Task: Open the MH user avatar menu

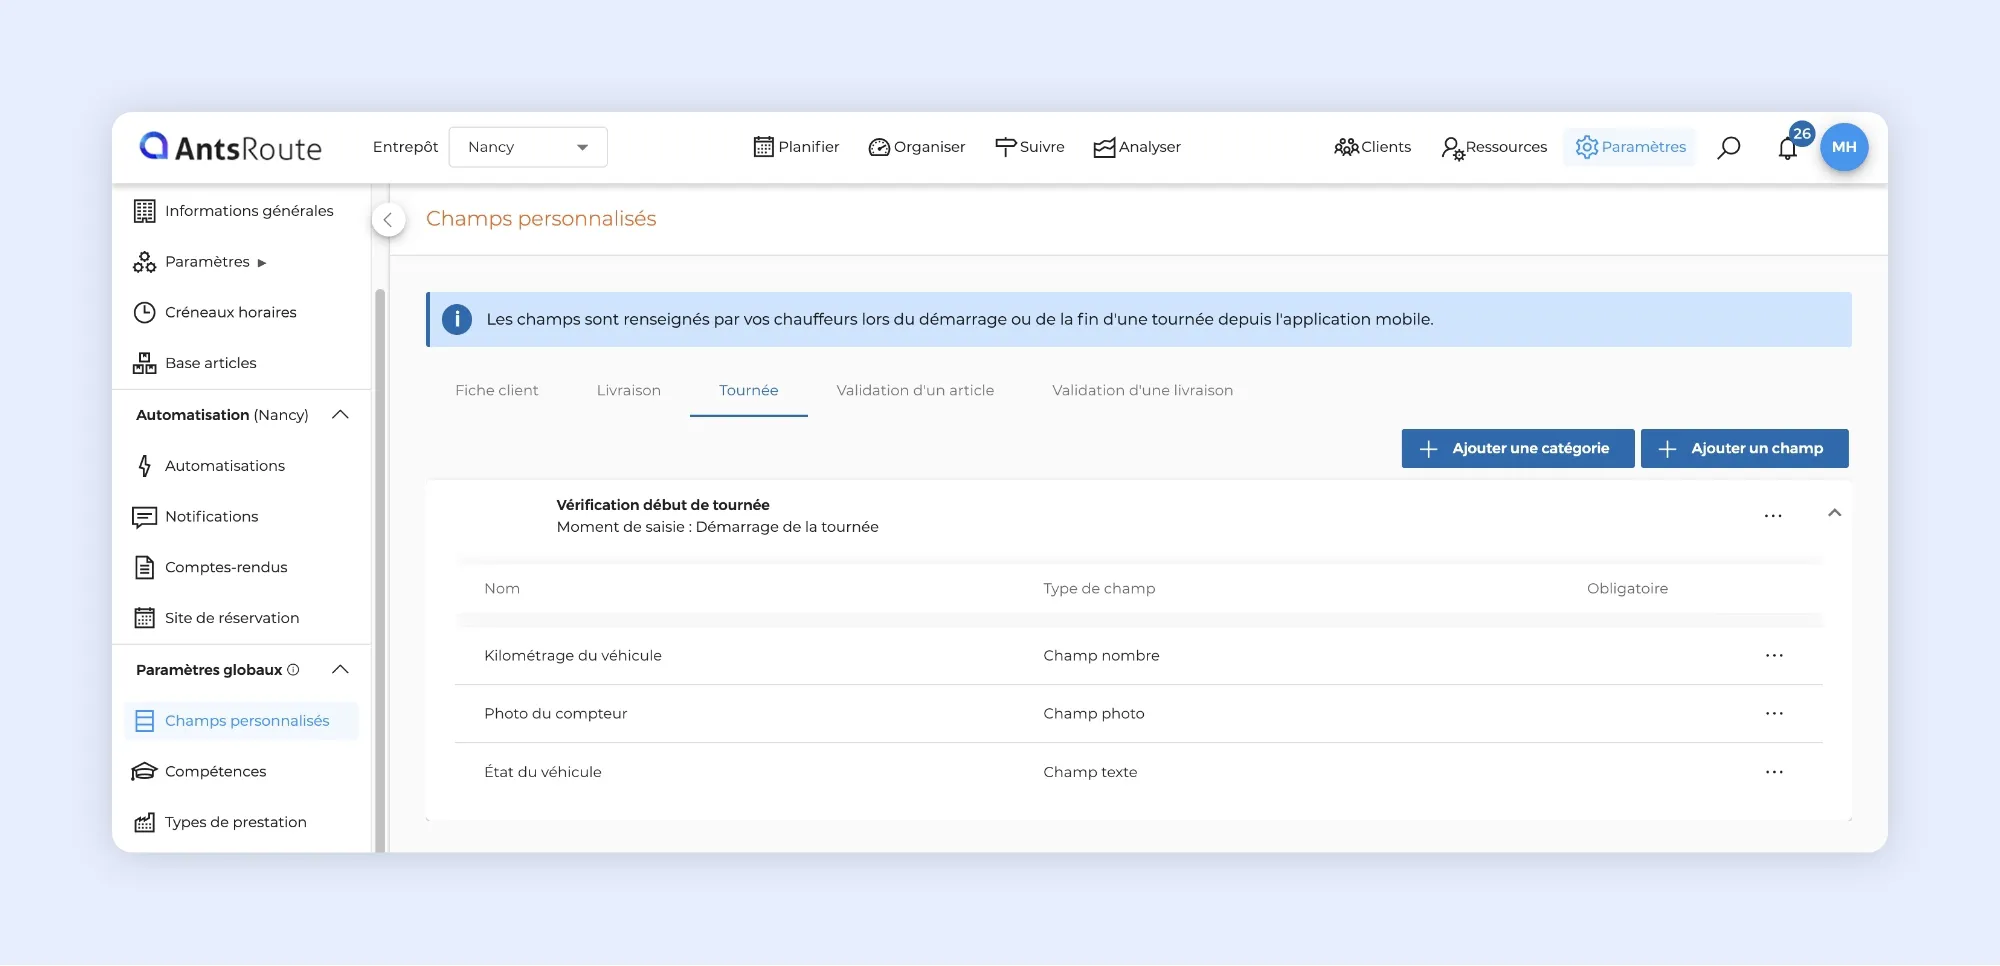Action: tap(1844, 147)
